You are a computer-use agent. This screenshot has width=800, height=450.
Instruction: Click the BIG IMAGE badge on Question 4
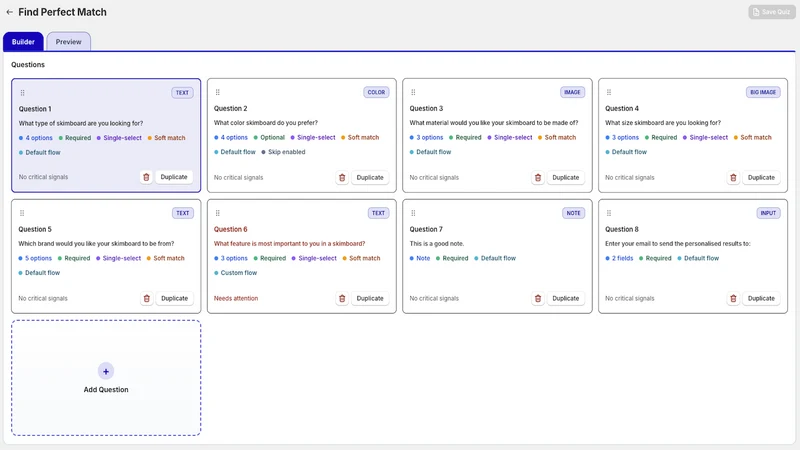click(x=763, y=92)
